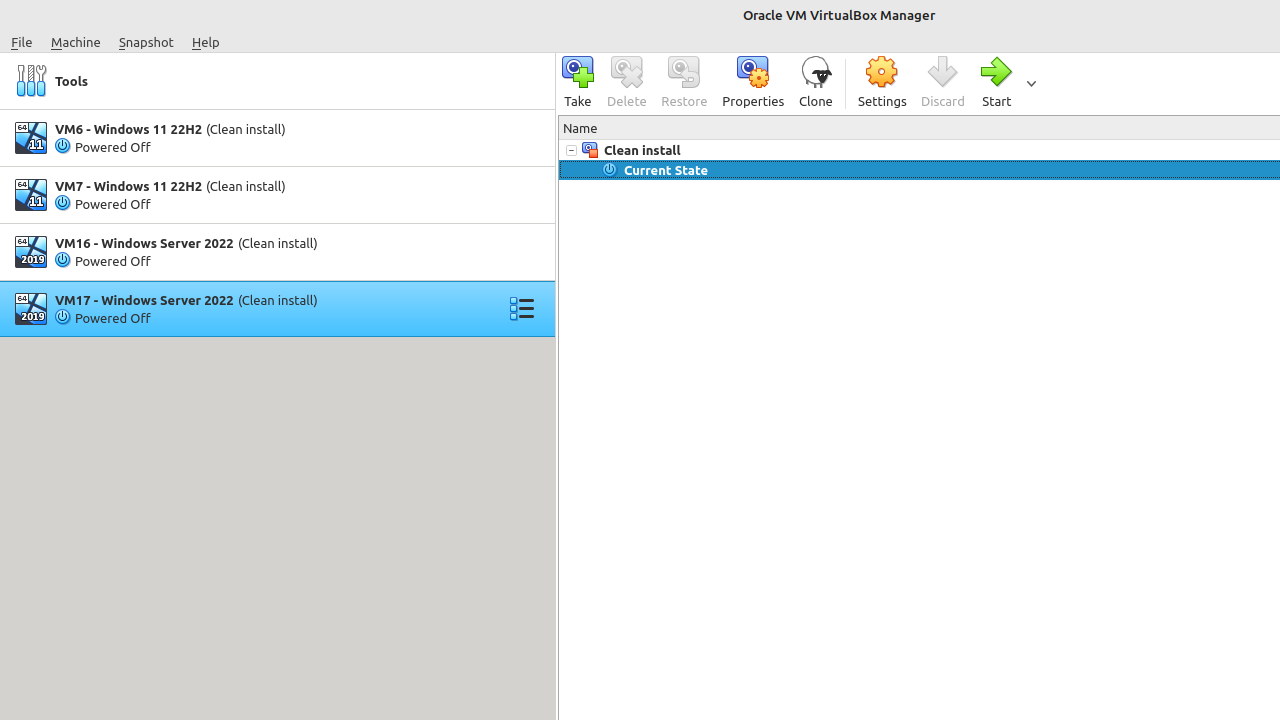1280x720 pixels.
Task: Click the Clean install snapshot icon
Action: [590, 150]
